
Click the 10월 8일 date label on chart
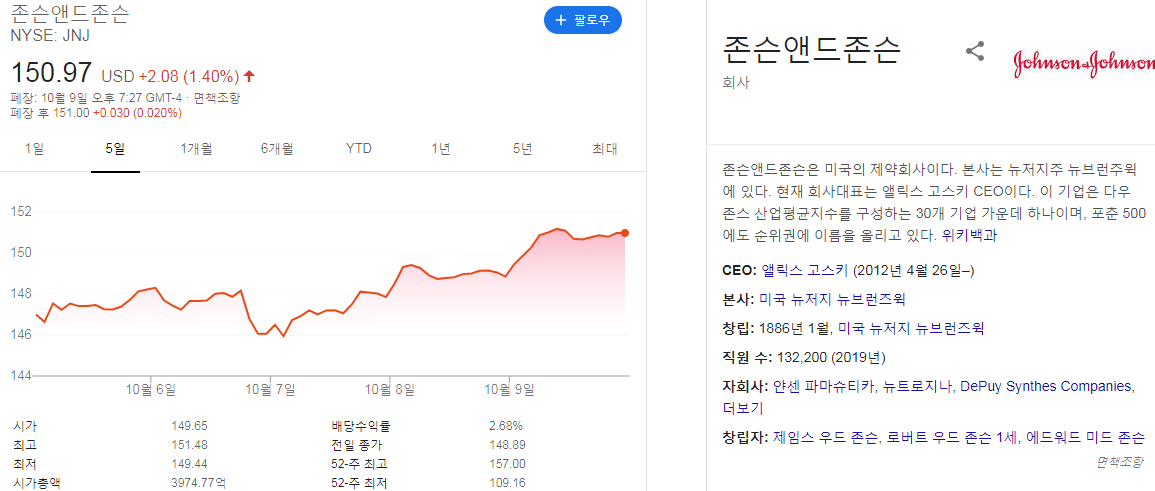[391, 389]
